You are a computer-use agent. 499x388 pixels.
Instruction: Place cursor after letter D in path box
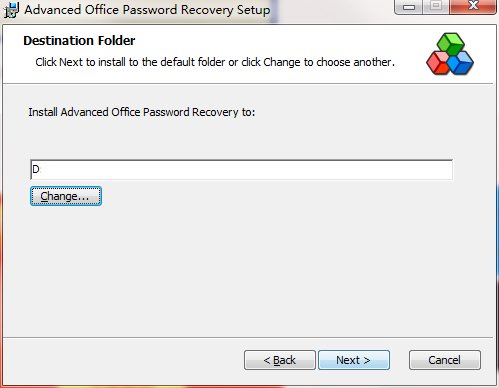(x=40, y=170)
